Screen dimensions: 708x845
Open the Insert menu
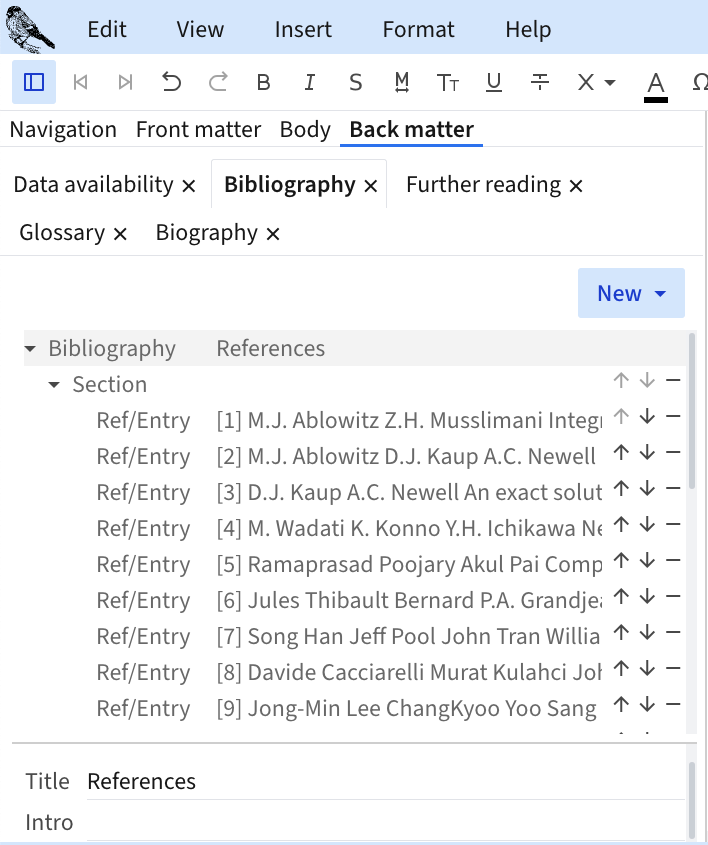coord(303,29)
